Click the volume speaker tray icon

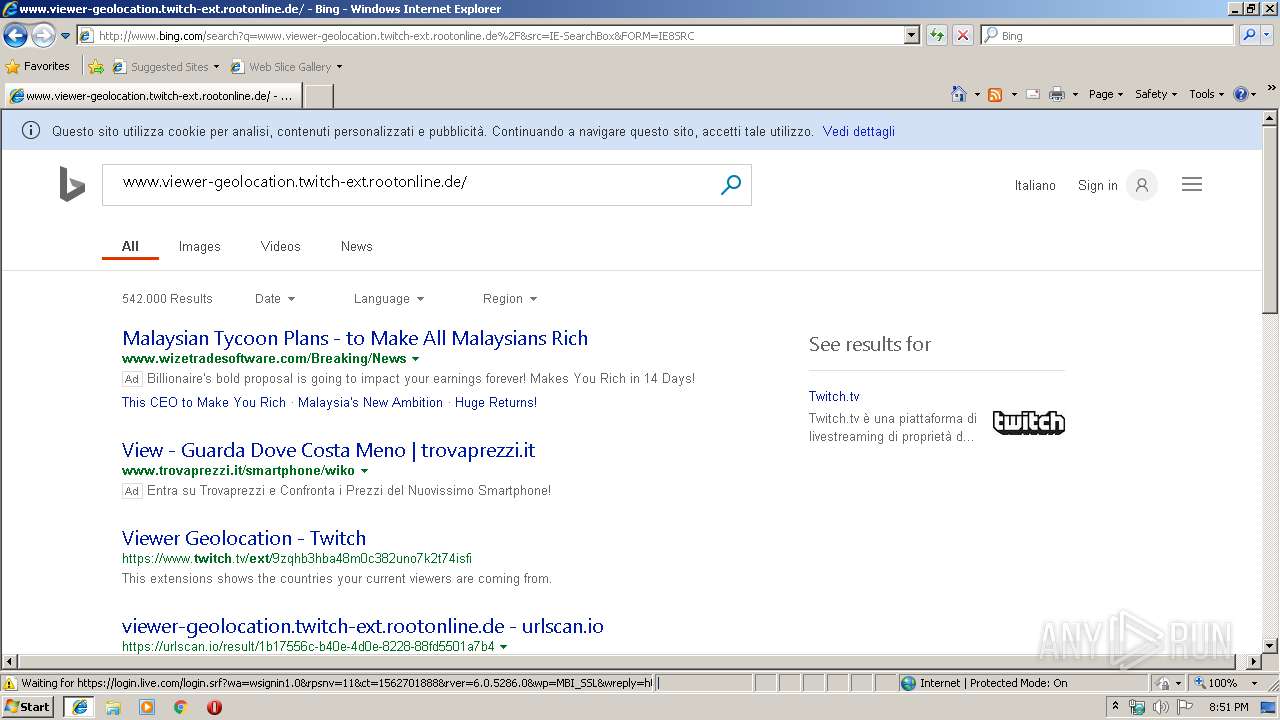[1160, 707]
